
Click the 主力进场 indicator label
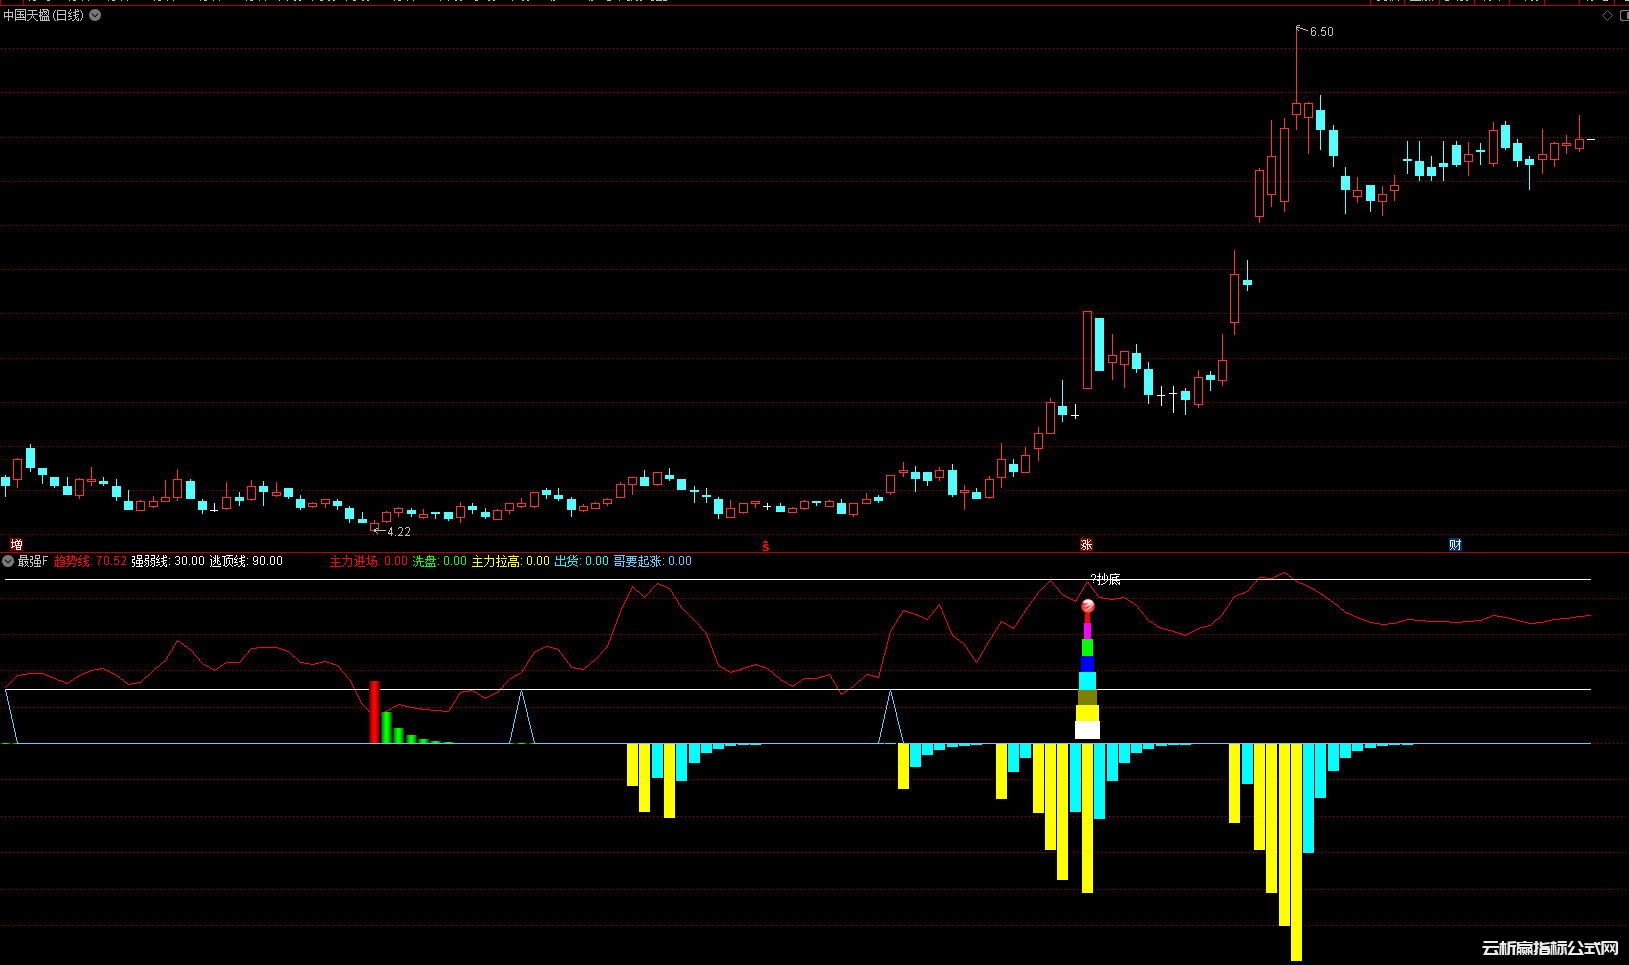click(x=354, y=561)
